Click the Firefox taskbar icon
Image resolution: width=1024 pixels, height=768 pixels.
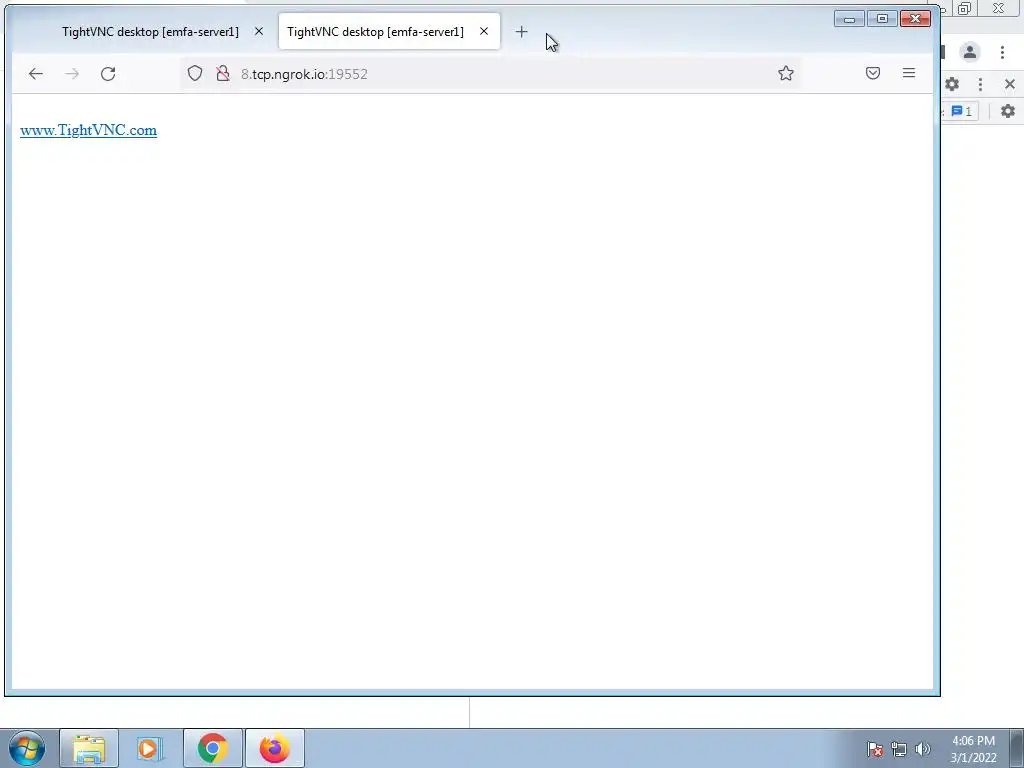274,748
